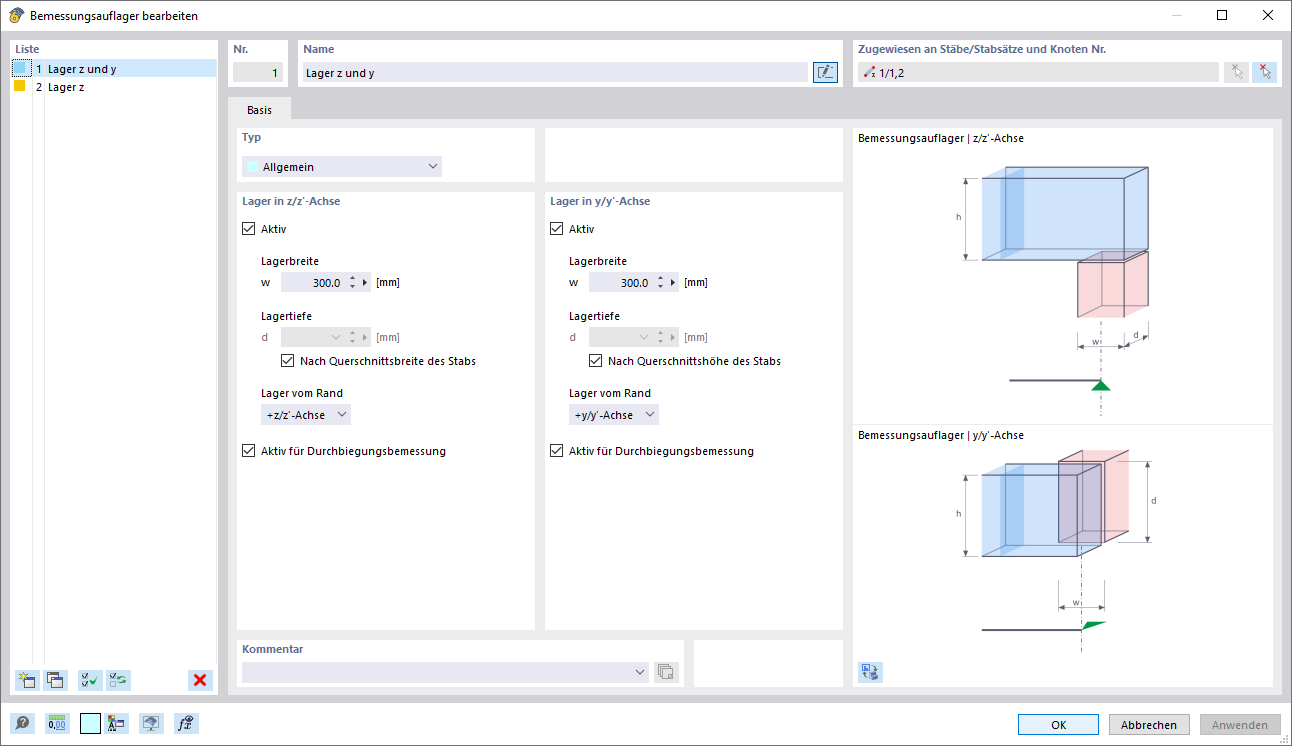Open units and decimal places settings
The width and height of the screenshot is (1292, 746).
click(57, 724)
